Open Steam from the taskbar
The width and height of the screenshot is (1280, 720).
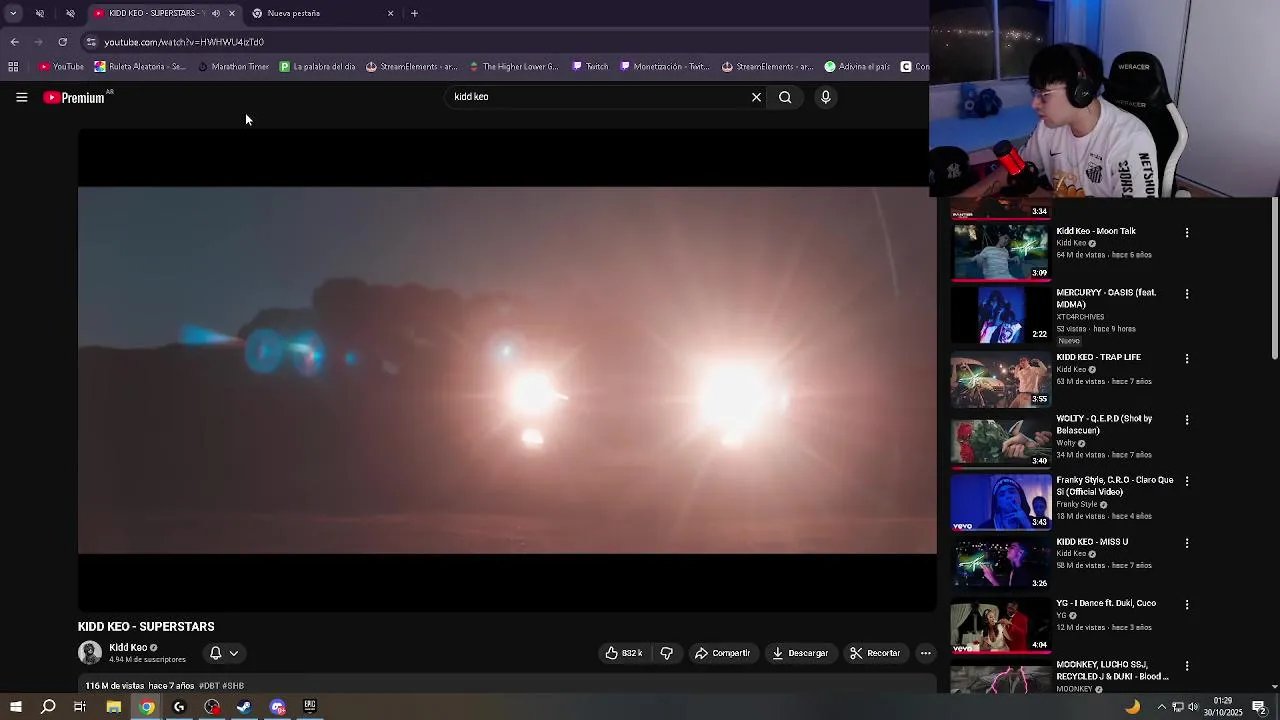click(244, 707)
